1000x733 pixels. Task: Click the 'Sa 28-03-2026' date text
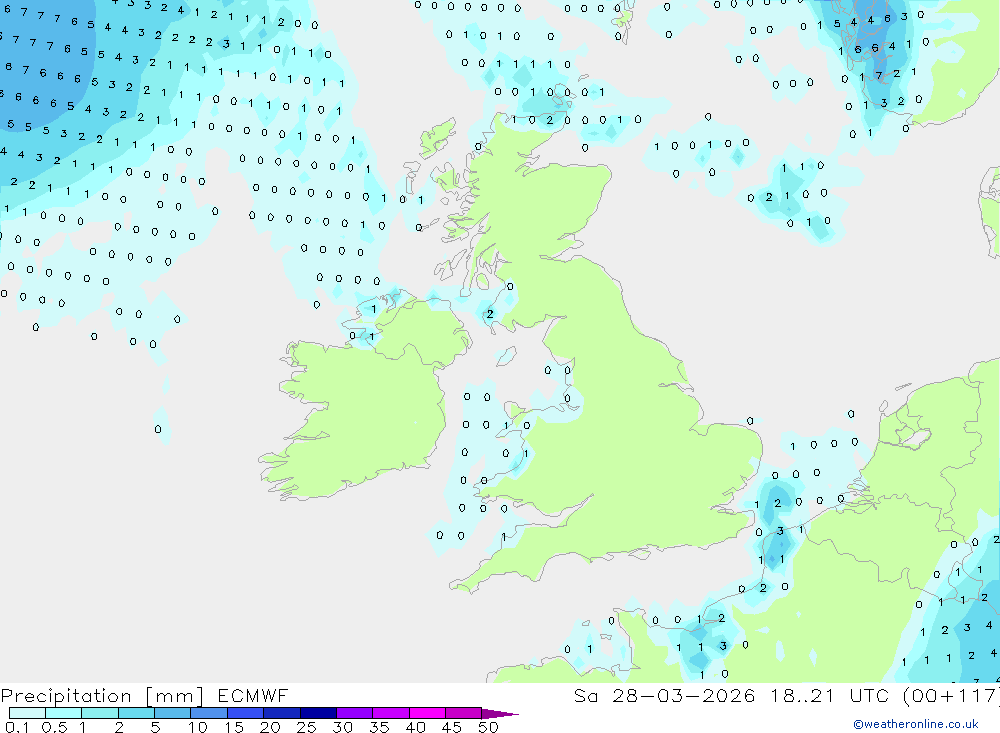point(664,695)
